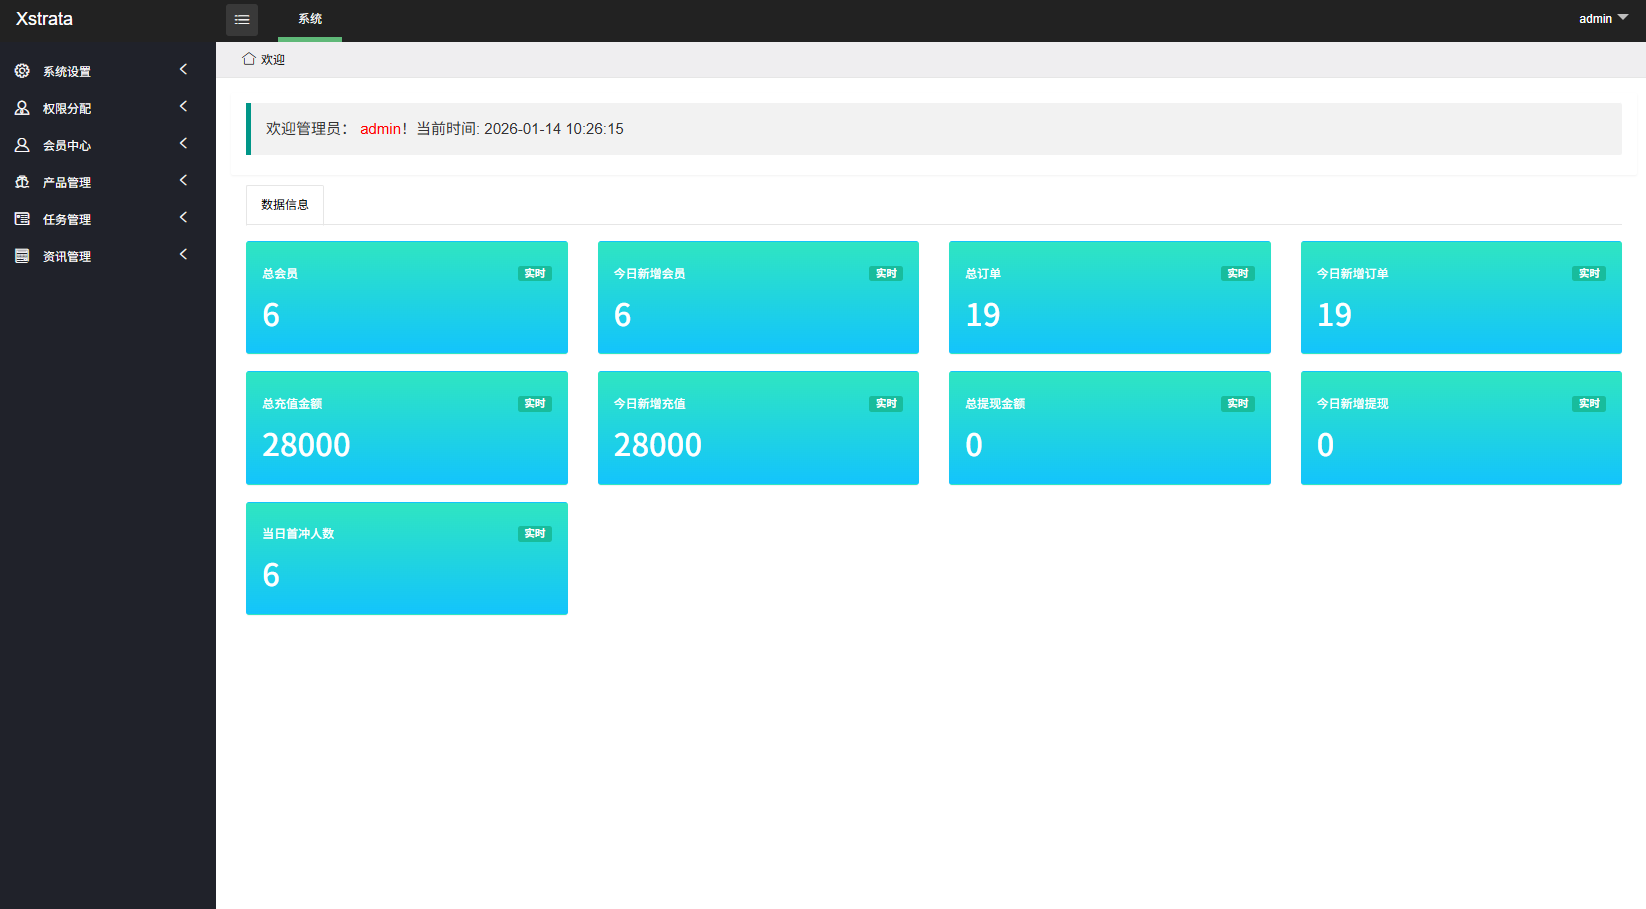Click the 产品管理 icon in sidebar
This screenshot has height=909, width=1646.
pyautogui.click(x=22, y=182)
